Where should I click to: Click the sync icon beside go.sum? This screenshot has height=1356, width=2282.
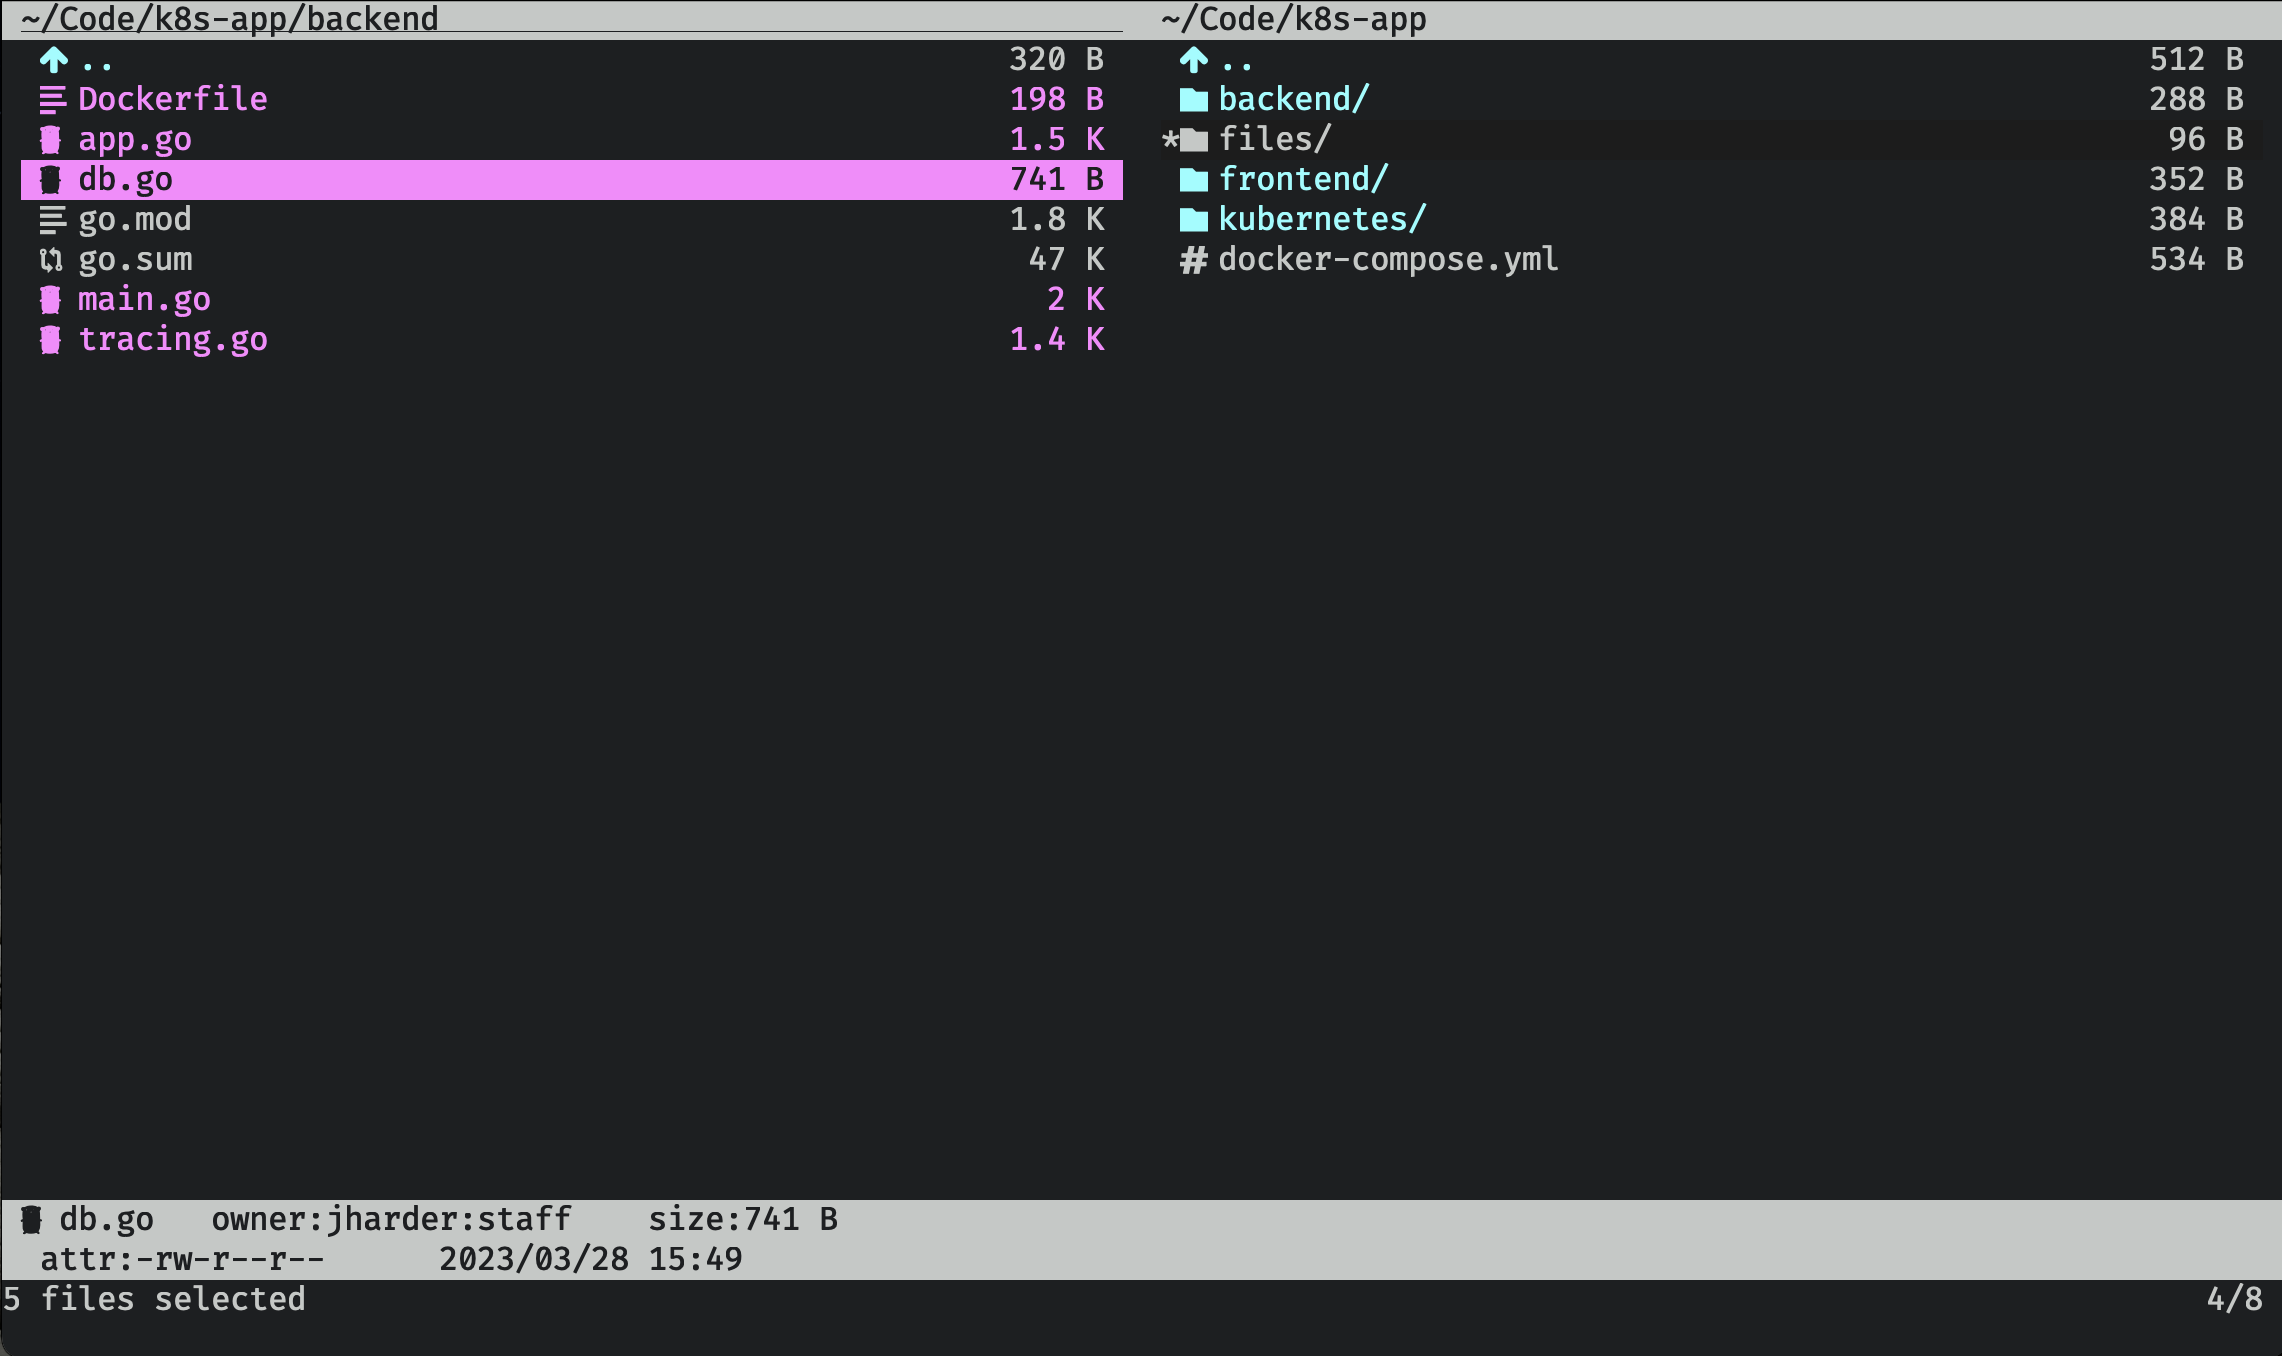[x=50, y=260]
